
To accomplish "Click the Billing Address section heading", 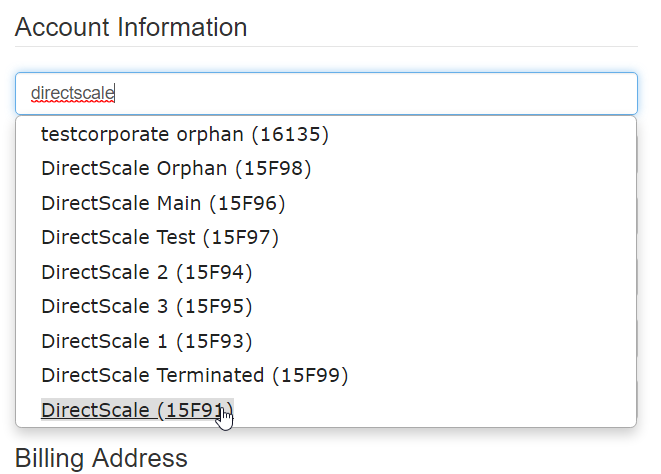I will tap(101, 458).
